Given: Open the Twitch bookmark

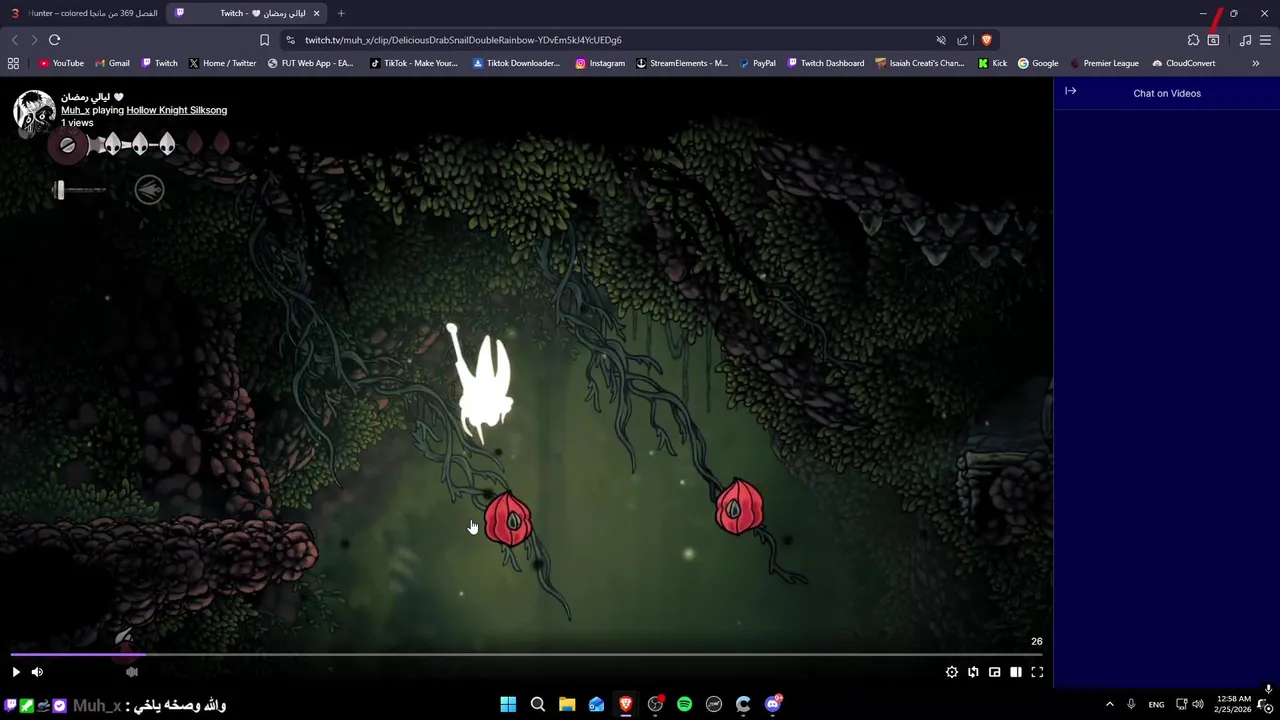Looking at the screenshot, I should pos(159,63).
